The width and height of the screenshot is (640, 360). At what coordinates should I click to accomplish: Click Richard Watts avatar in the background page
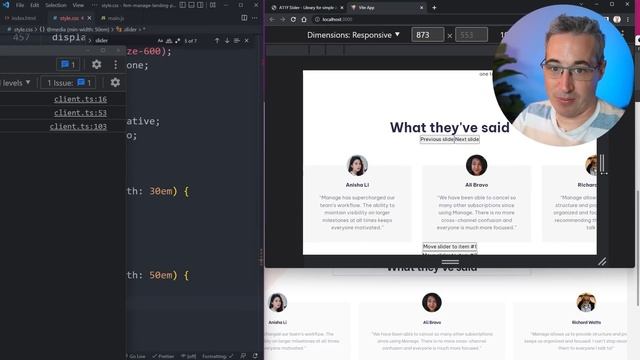[586, 302]
